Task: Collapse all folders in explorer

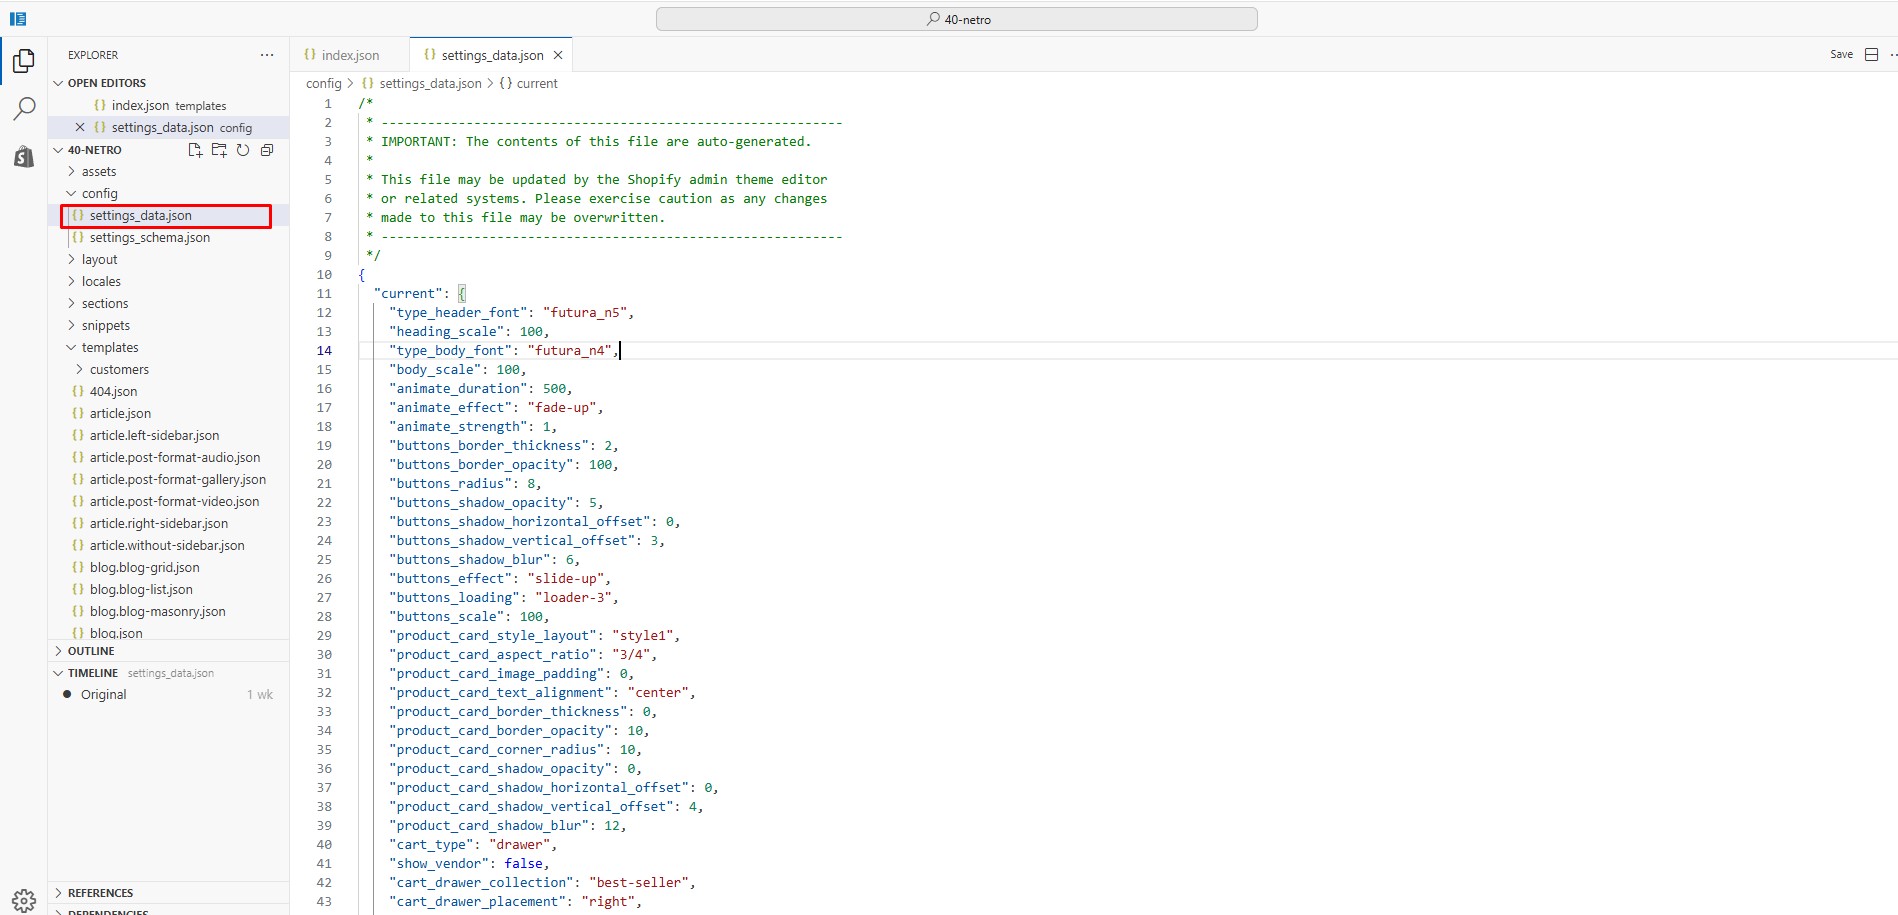Action: [x=267, y=150]
